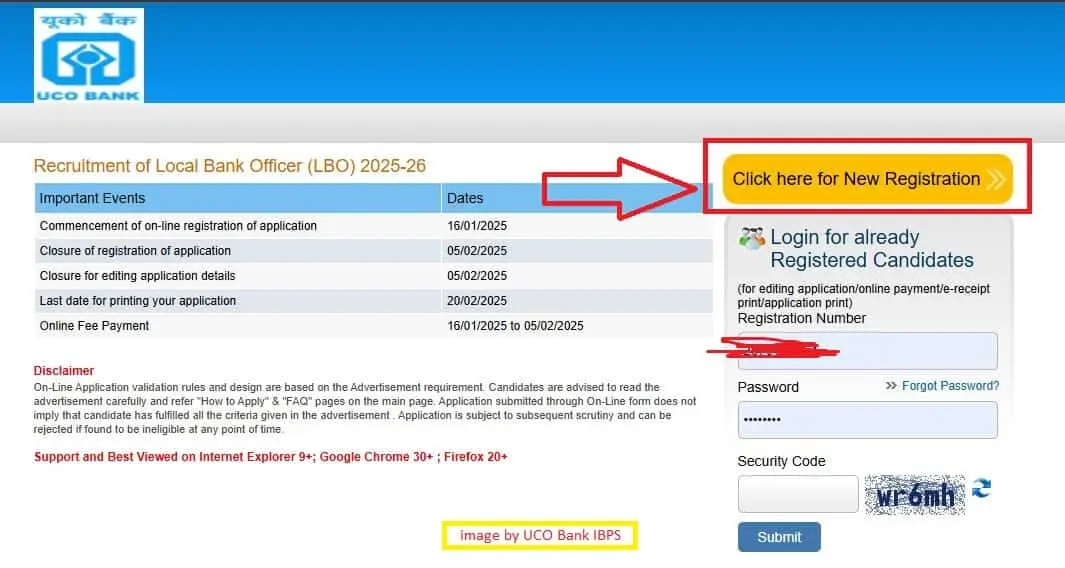1065x568 pixels.
Task: Select the 'Registration Number' label
Action: [801, 318]
